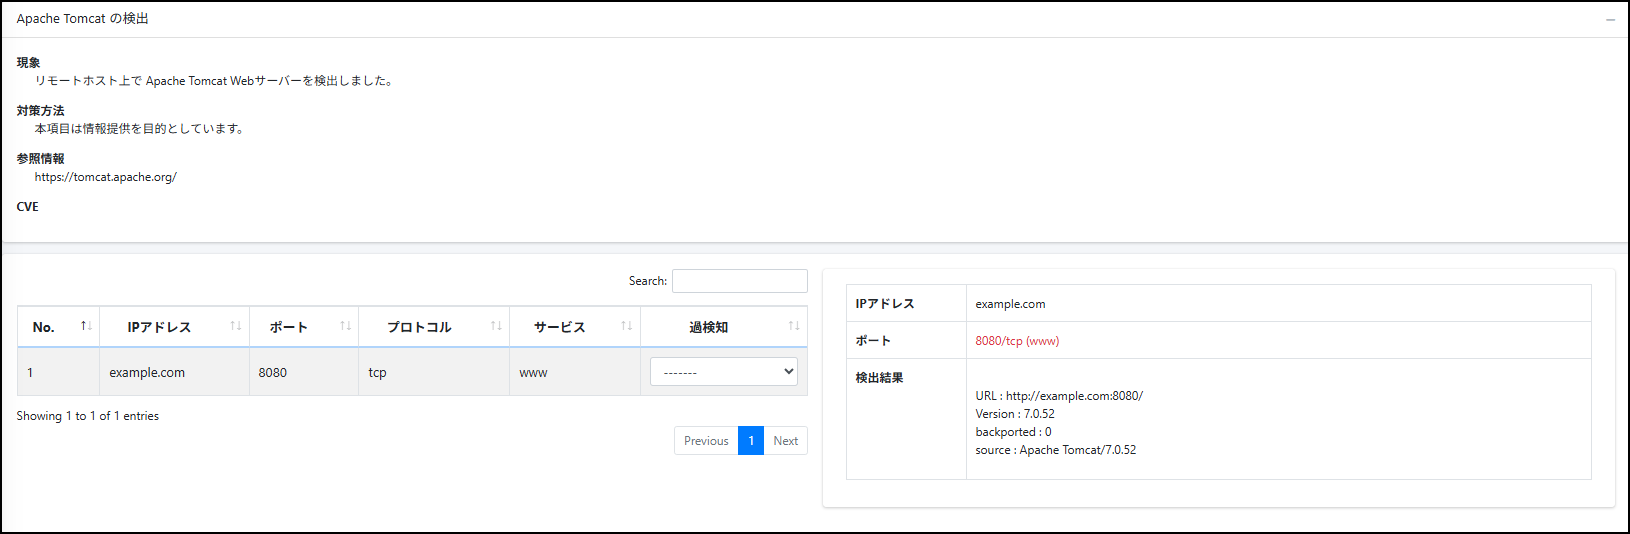Click the 対策方法 heading

pyautogui.click(x=40, y=111)
